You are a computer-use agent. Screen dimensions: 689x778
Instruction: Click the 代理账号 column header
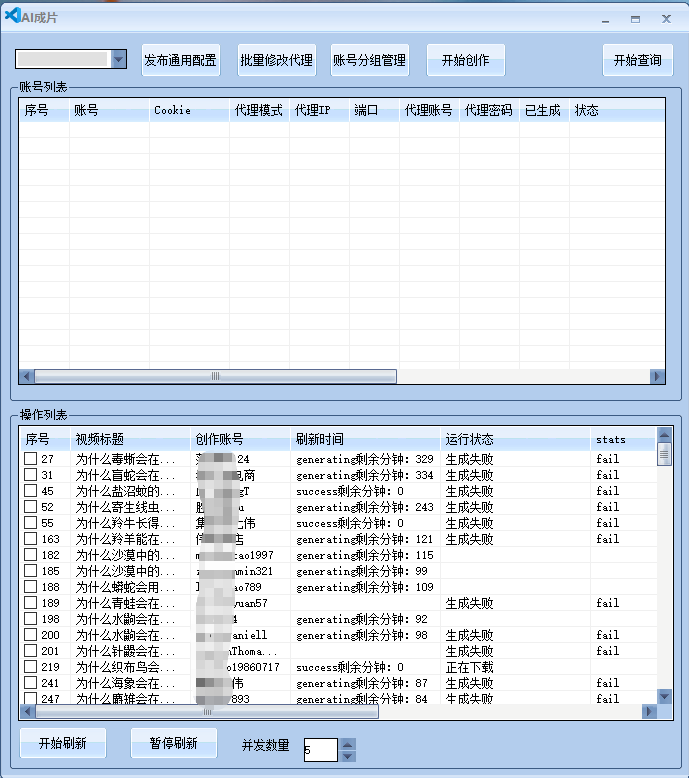430,110
